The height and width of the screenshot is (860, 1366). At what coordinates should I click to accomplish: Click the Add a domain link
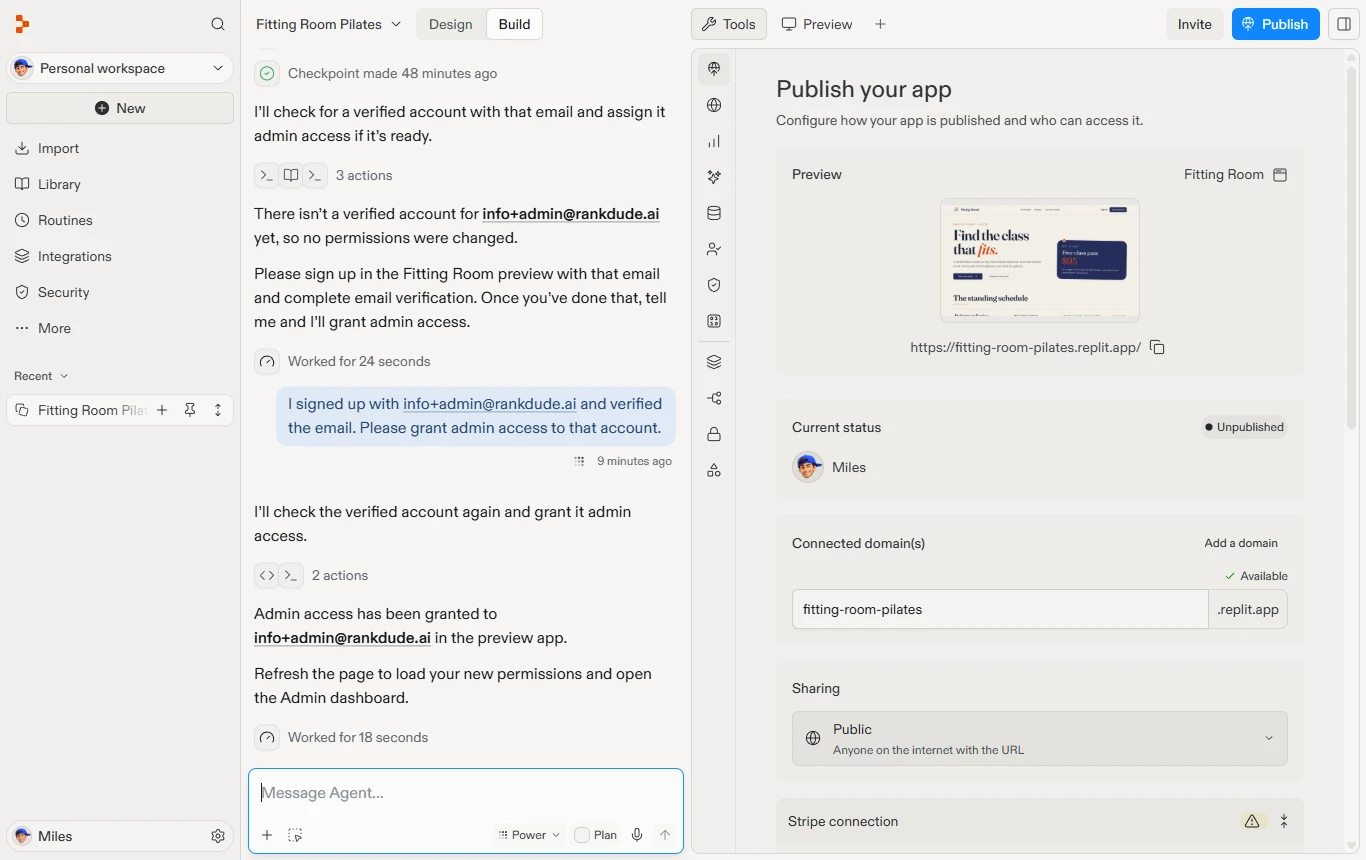1241,543
